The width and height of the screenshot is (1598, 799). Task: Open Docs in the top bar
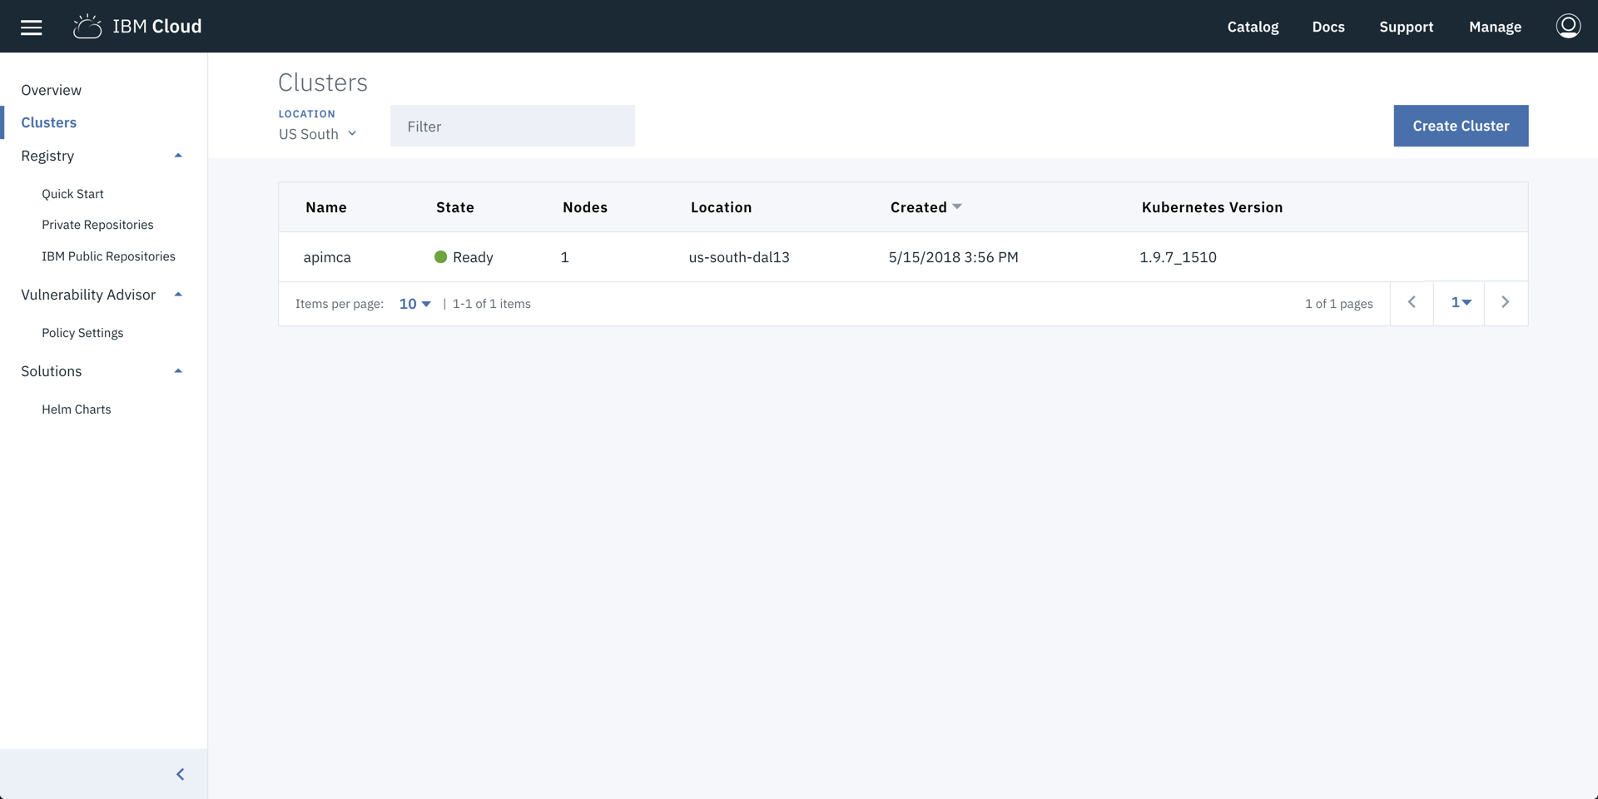(1328, 27)
